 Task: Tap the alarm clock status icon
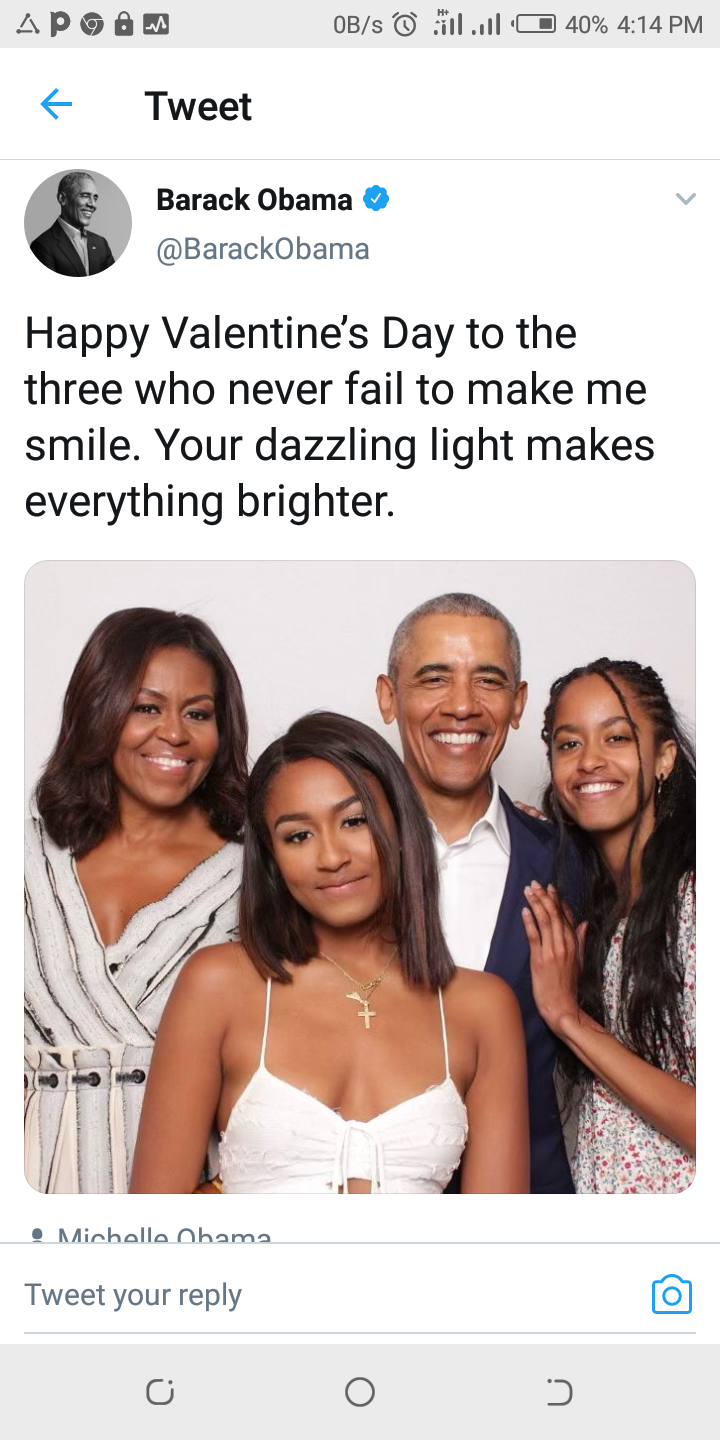(x=406, y=24)
